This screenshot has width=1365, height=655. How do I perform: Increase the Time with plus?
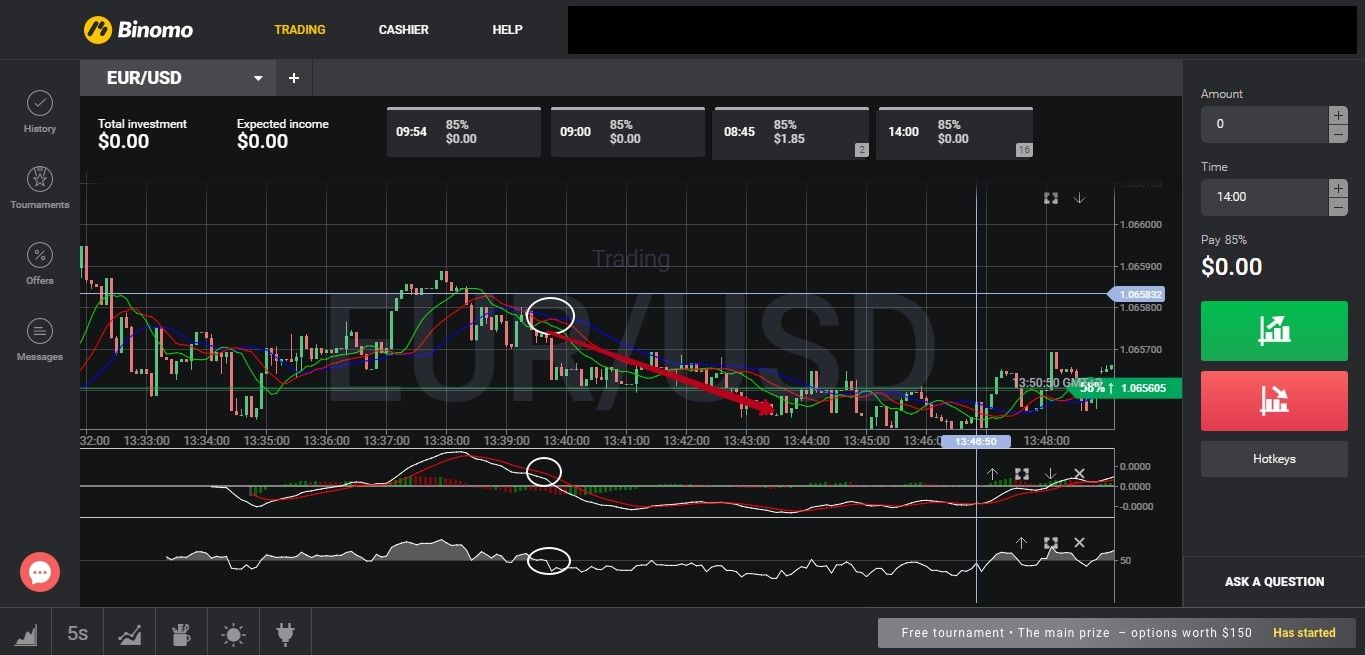click(x=1338, y=188)
